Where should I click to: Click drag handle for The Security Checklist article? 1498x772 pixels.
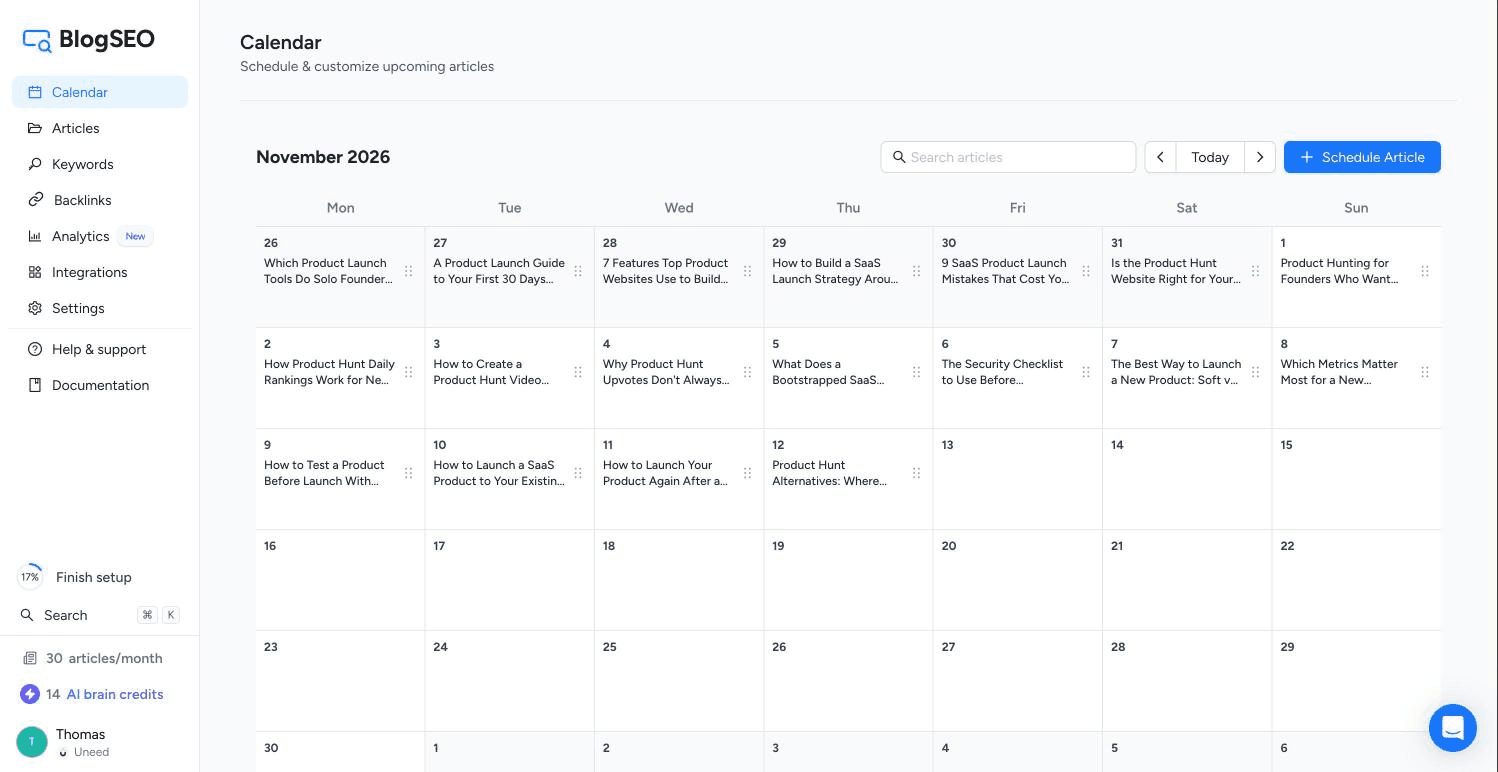click(1086, 372)
